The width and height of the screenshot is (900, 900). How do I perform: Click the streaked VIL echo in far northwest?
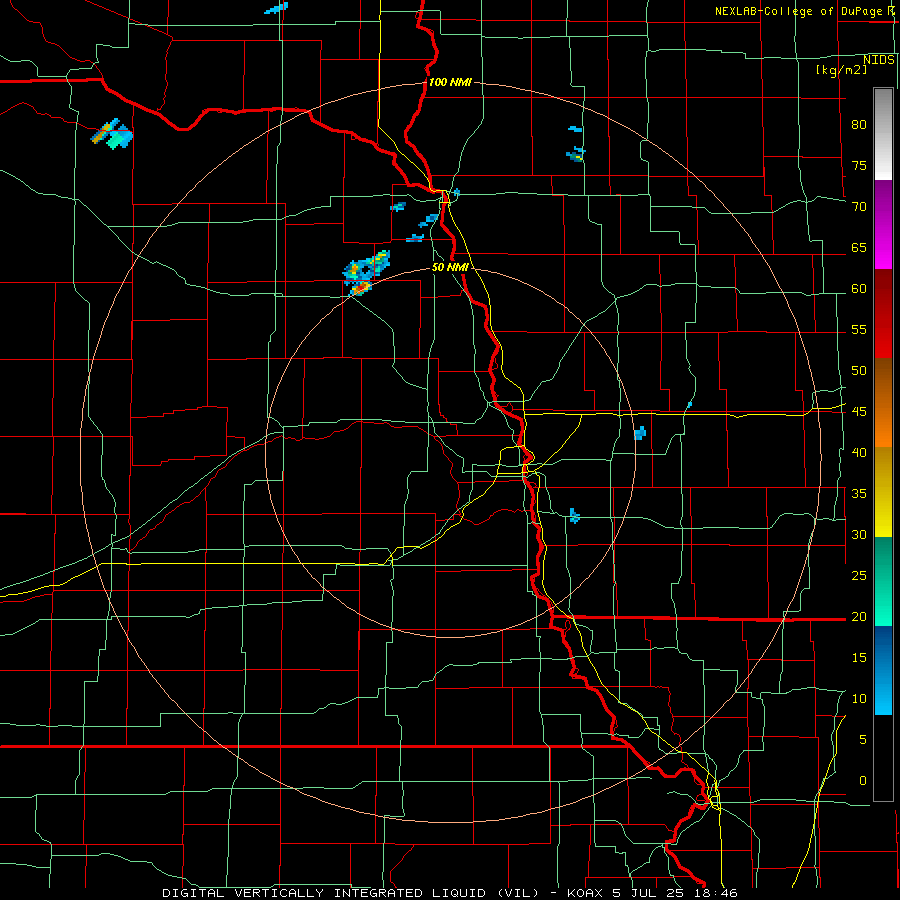click(112, 134)
